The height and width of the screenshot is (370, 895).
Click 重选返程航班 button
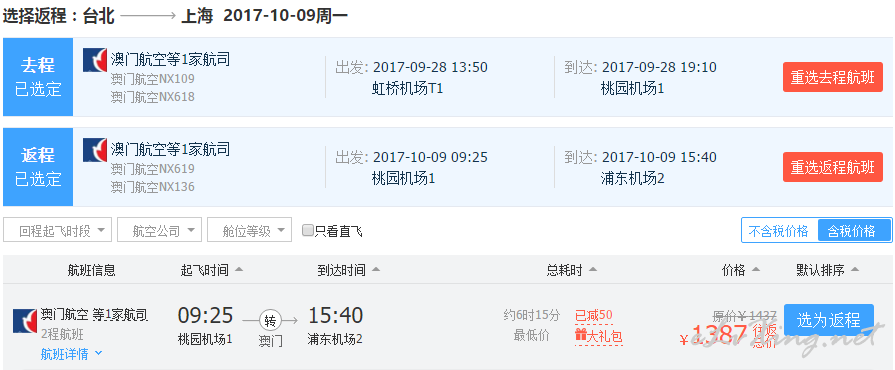832,167
